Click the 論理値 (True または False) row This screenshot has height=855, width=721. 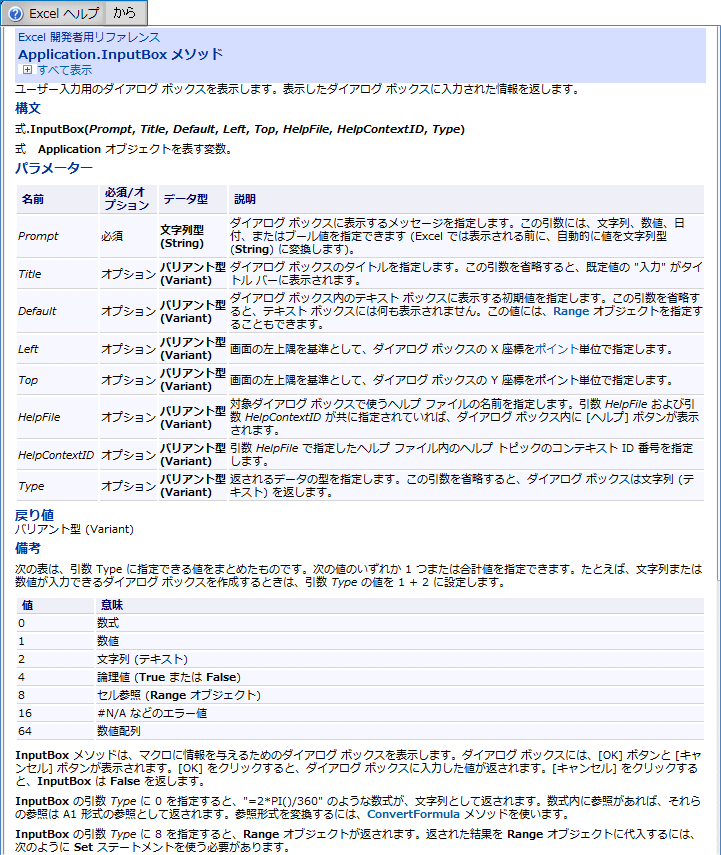click(360, 677)
